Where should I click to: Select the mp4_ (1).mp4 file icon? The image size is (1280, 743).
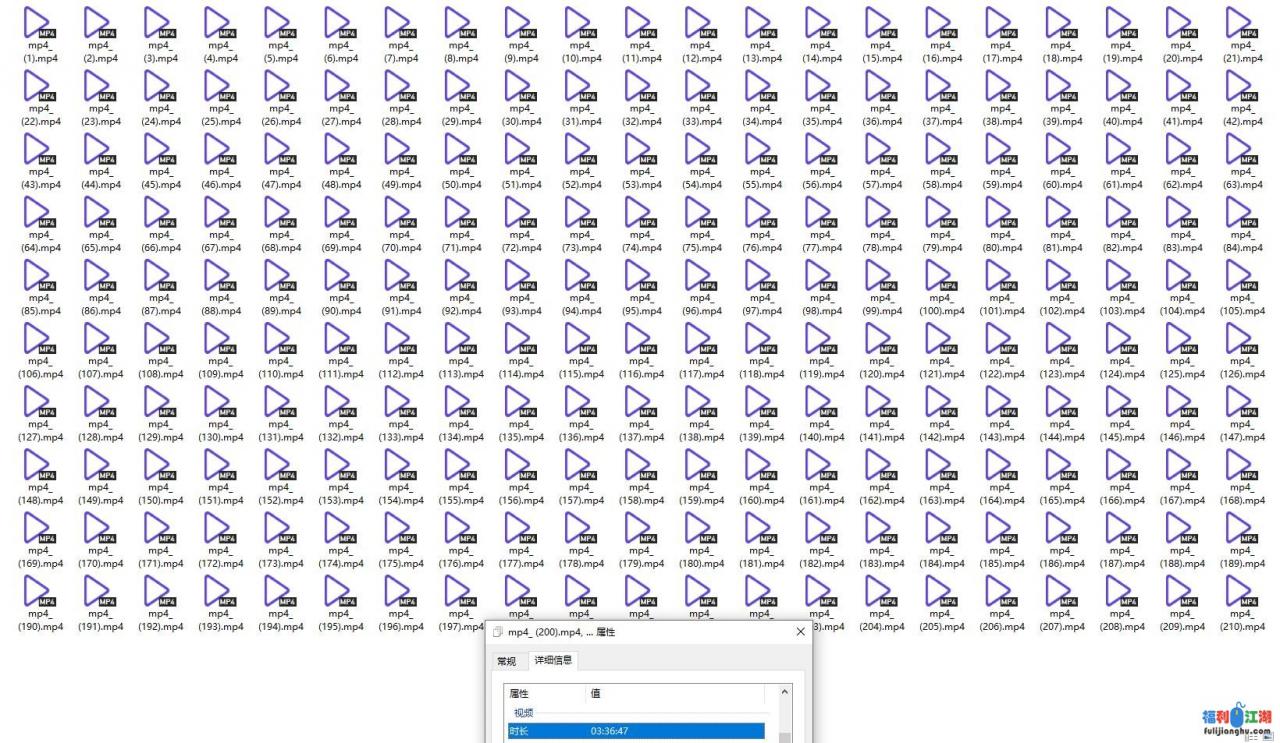pyautogui.click(x=39, y=24)
